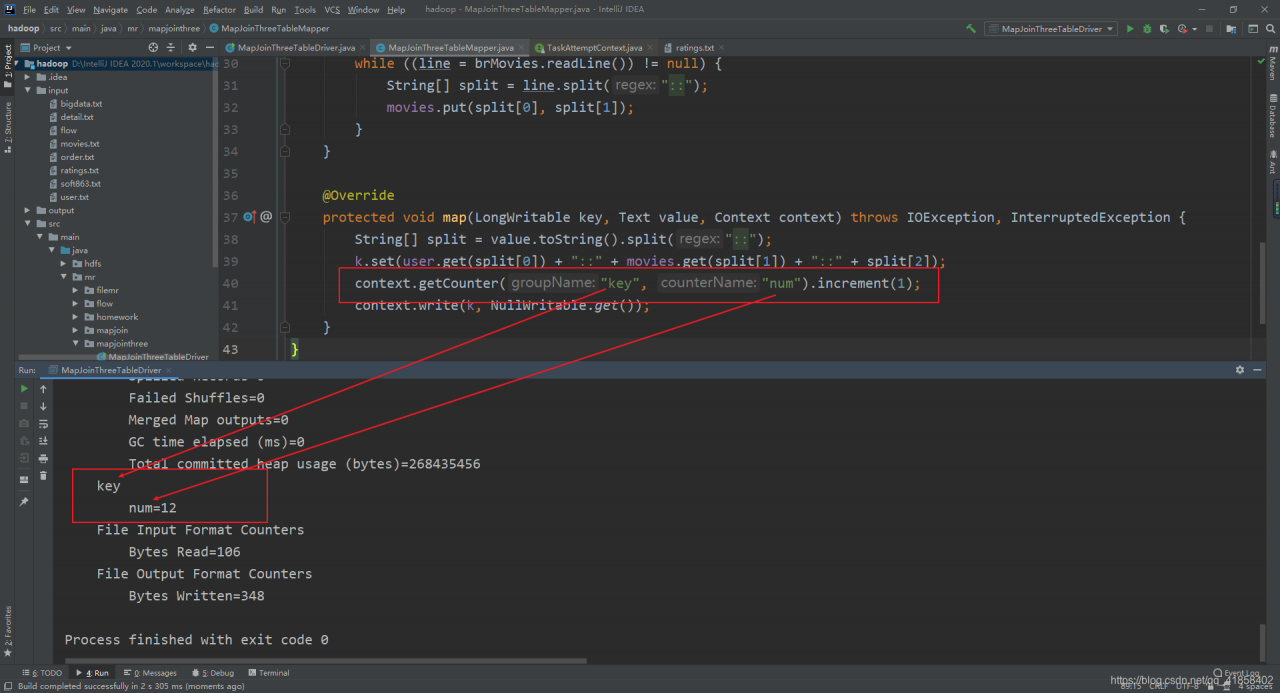Open Terminal tool window button

(x=268, y=673)
